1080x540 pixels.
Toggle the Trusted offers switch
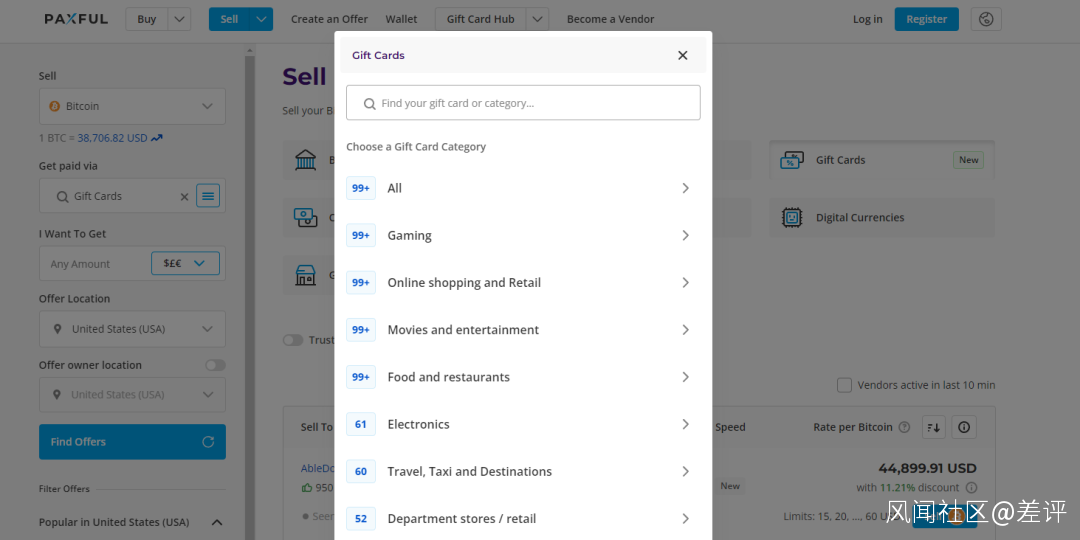pos(292,340)
